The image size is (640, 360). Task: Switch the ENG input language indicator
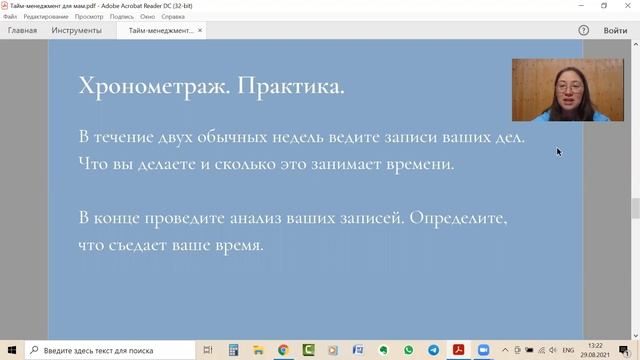[568, 350]
